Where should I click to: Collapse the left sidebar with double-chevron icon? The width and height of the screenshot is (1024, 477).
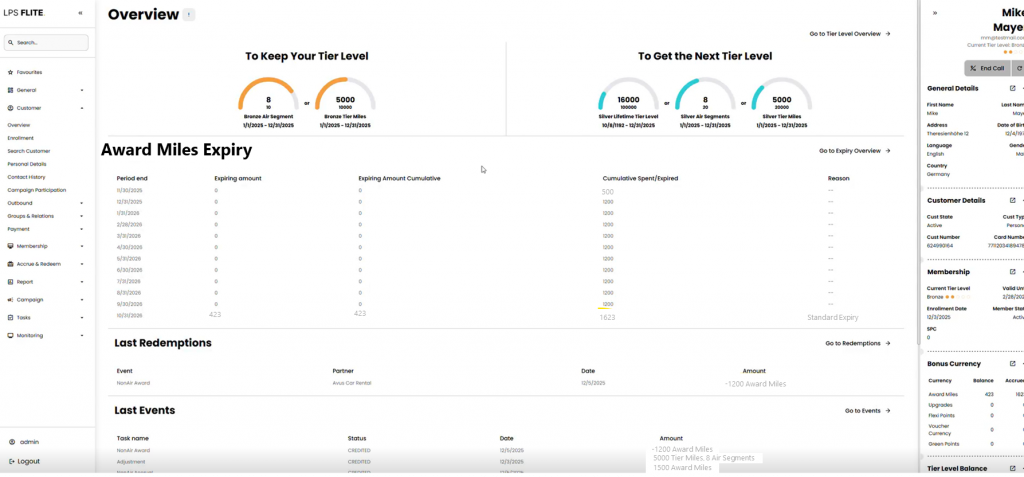point(81,13)
